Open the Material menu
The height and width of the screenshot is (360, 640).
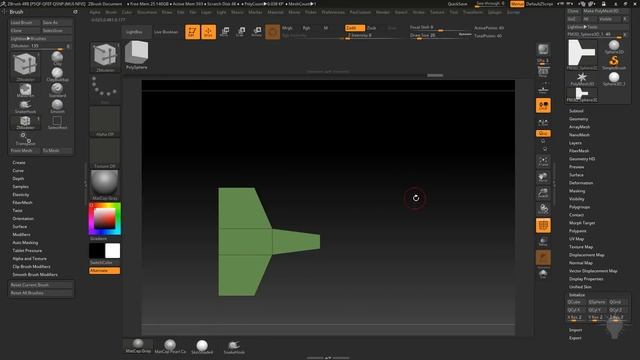tap(276, 12)
